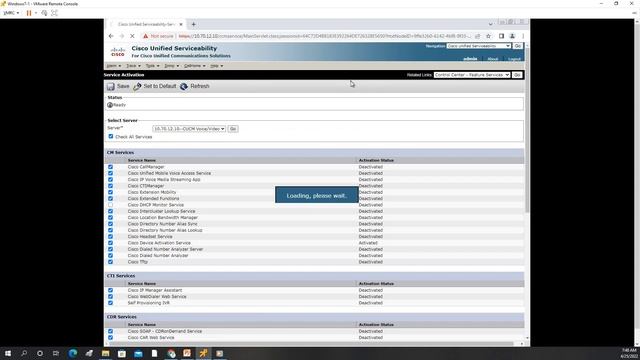The height and width of the screenshot is (360, 640).
Task: Open File Explorer from the taskbar
Action: [x=105, y=353]
